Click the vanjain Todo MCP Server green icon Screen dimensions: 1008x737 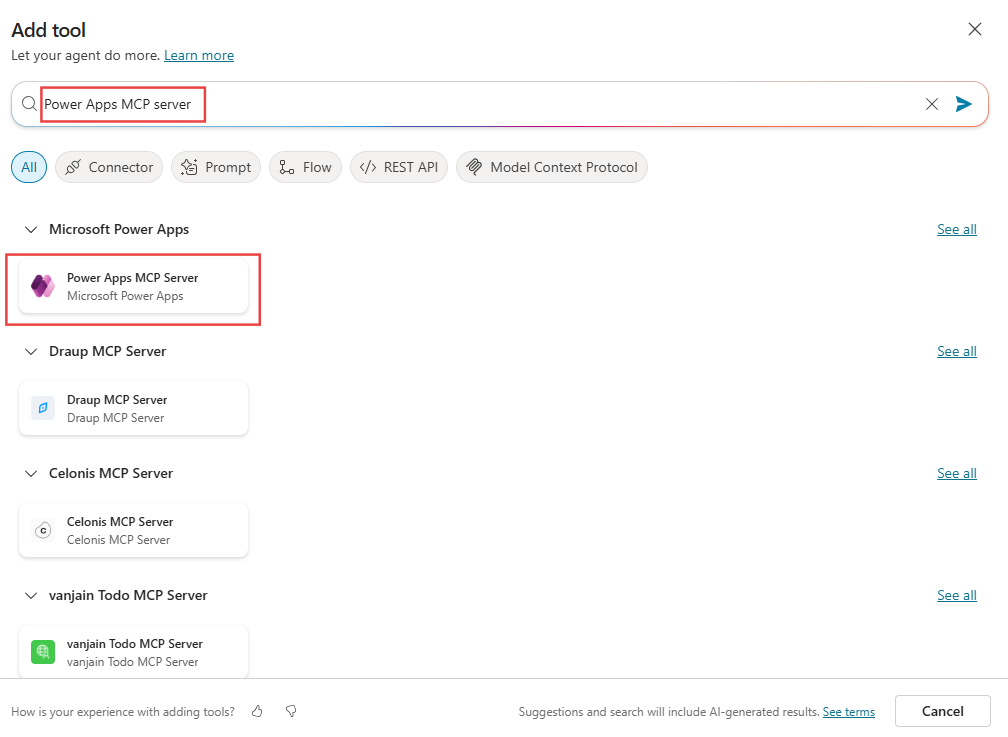click(42, 651)
